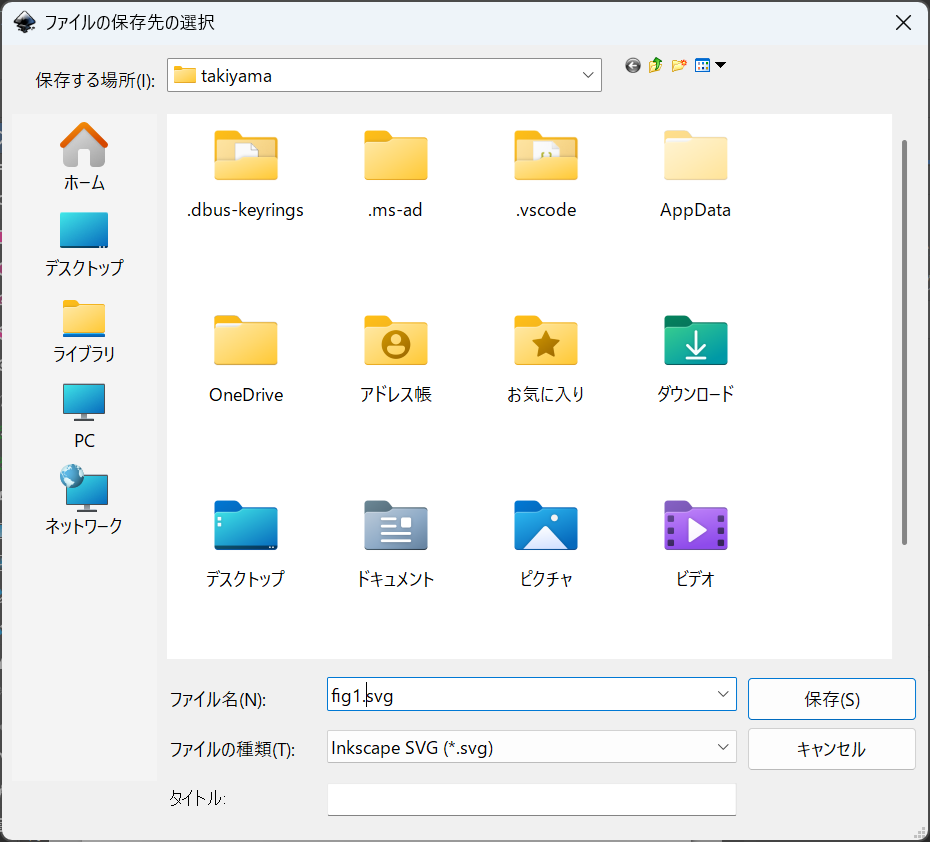Expand the 保存する場所 location dropdown

point(588,75)
